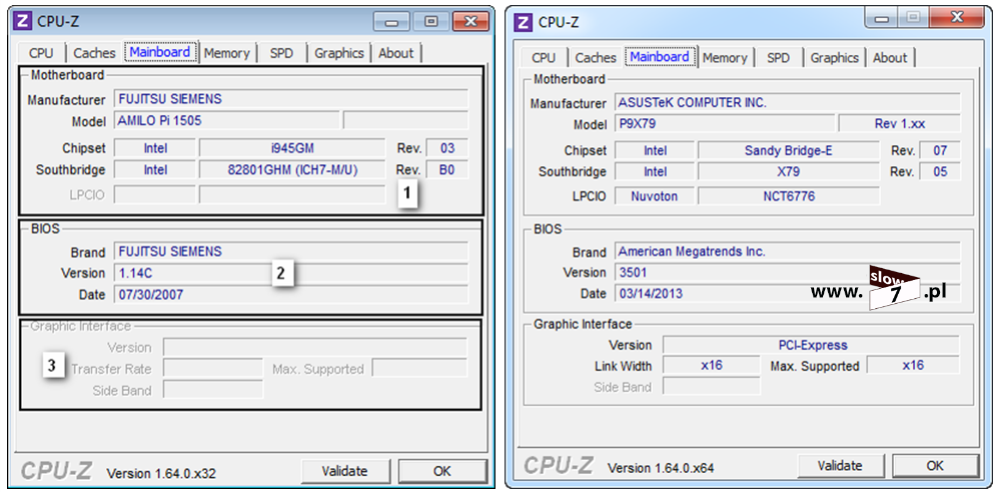Open the Caches tab in the left CPU-Z window
998x492 pixels.
tap(94, 53)
